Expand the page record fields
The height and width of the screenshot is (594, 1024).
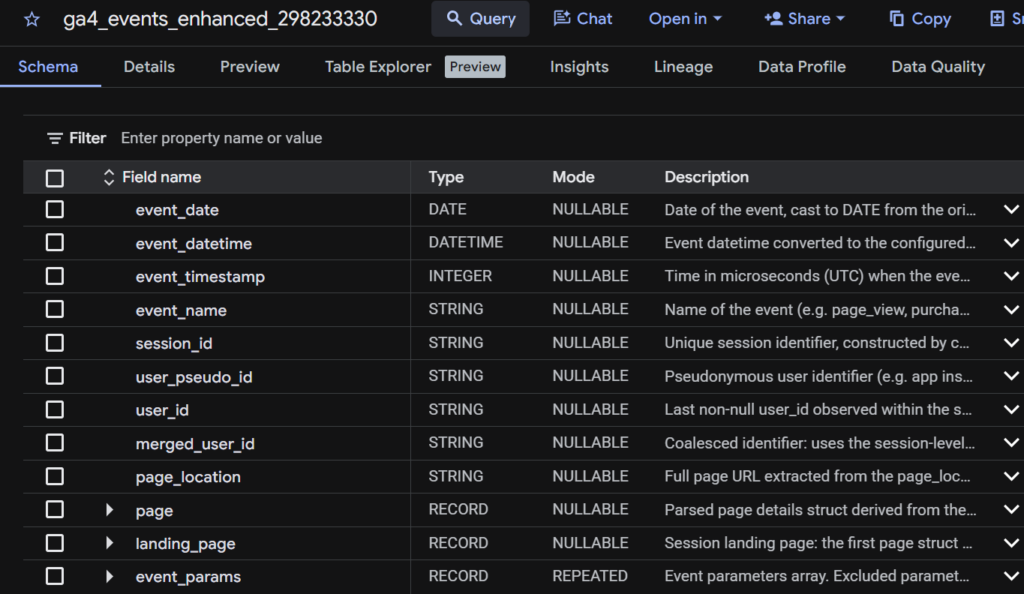(x=109, y=510)
